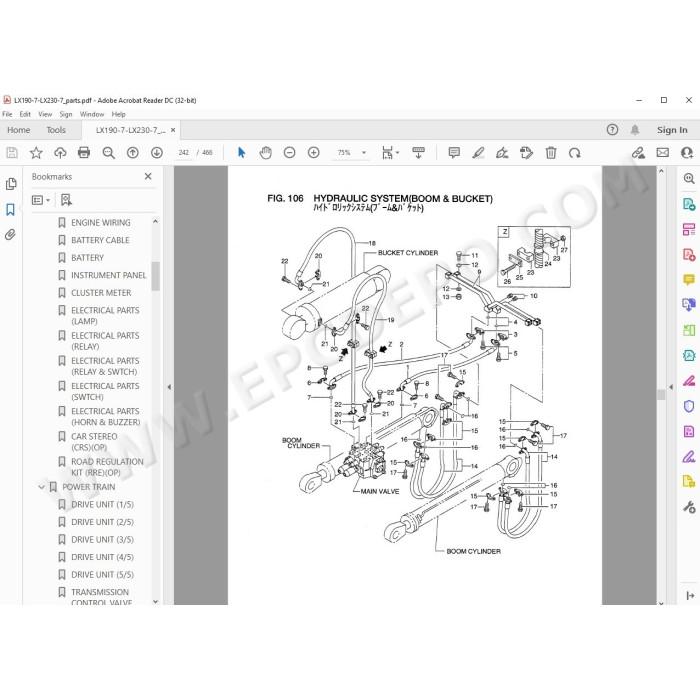
Task: Open bookmark options list dropdown
Action: point(41,200)
